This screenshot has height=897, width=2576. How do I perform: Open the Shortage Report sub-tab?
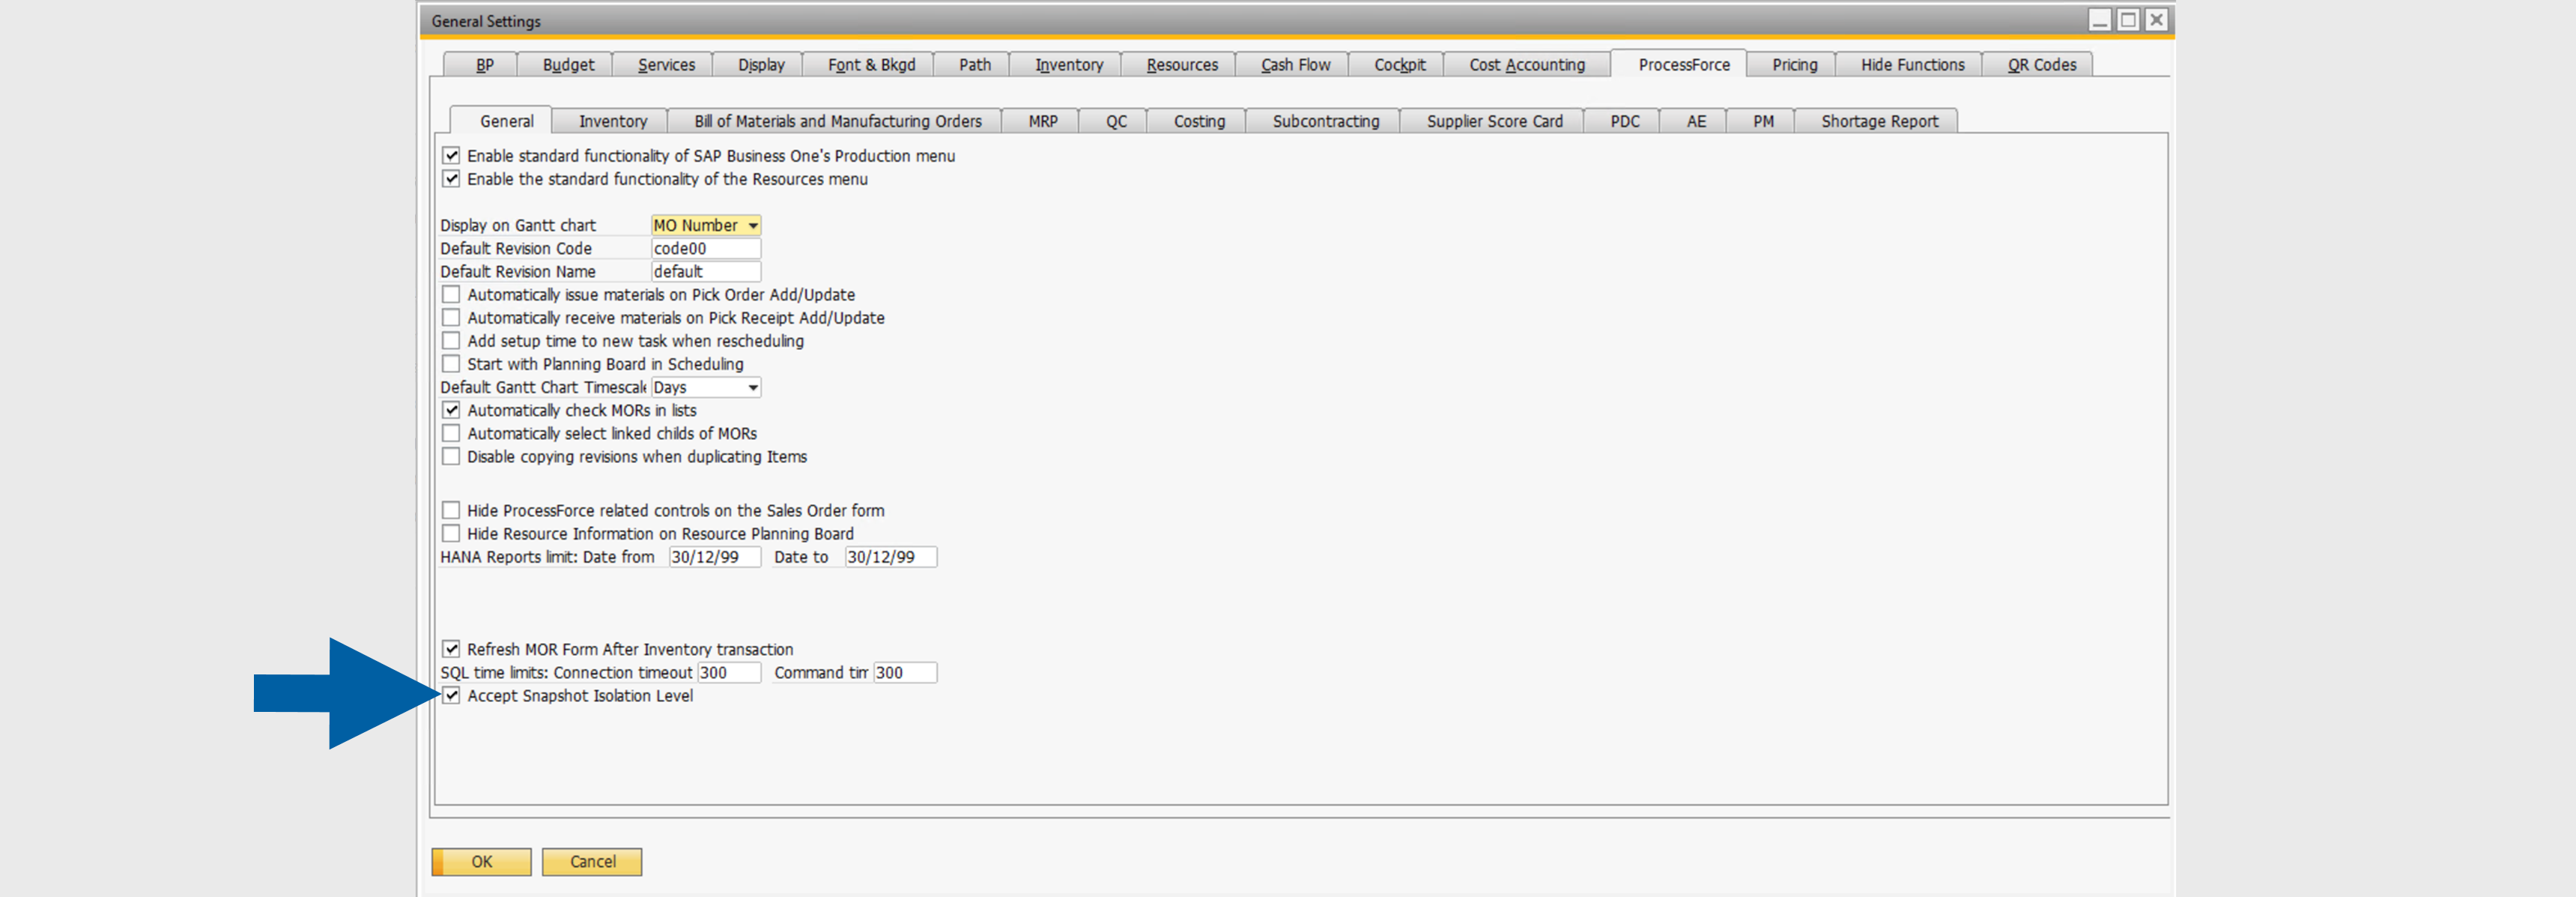1878,121
